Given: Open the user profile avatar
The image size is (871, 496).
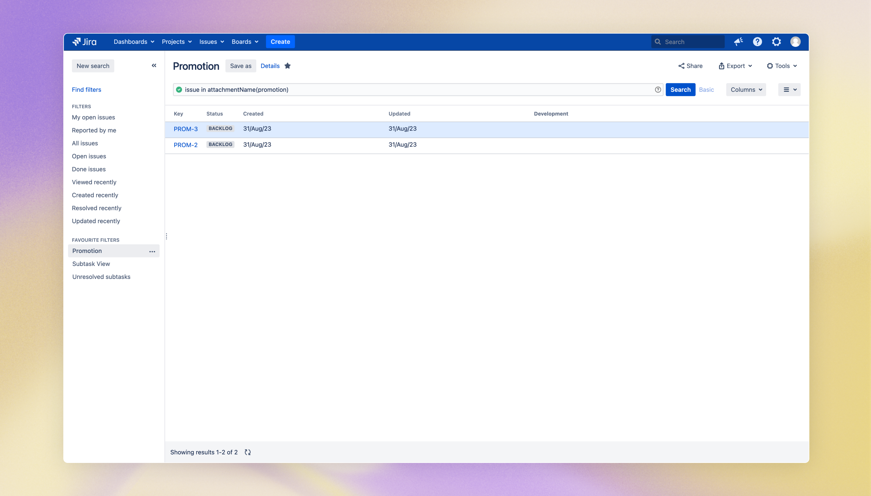Looking at the screenshot, I should (x=795, y=42).
